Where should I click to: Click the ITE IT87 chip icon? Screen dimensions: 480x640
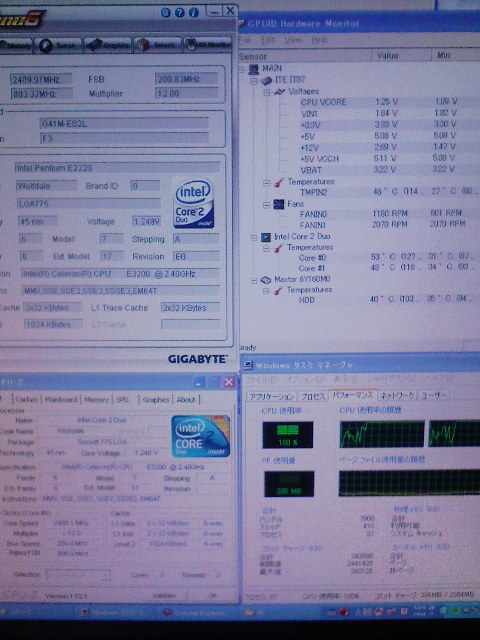pos(266,81)
